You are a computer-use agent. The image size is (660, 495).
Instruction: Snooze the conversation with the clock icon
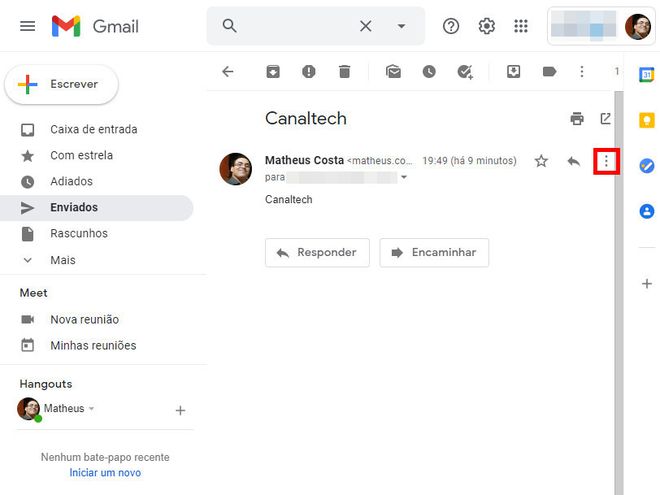tap(429, 72)
